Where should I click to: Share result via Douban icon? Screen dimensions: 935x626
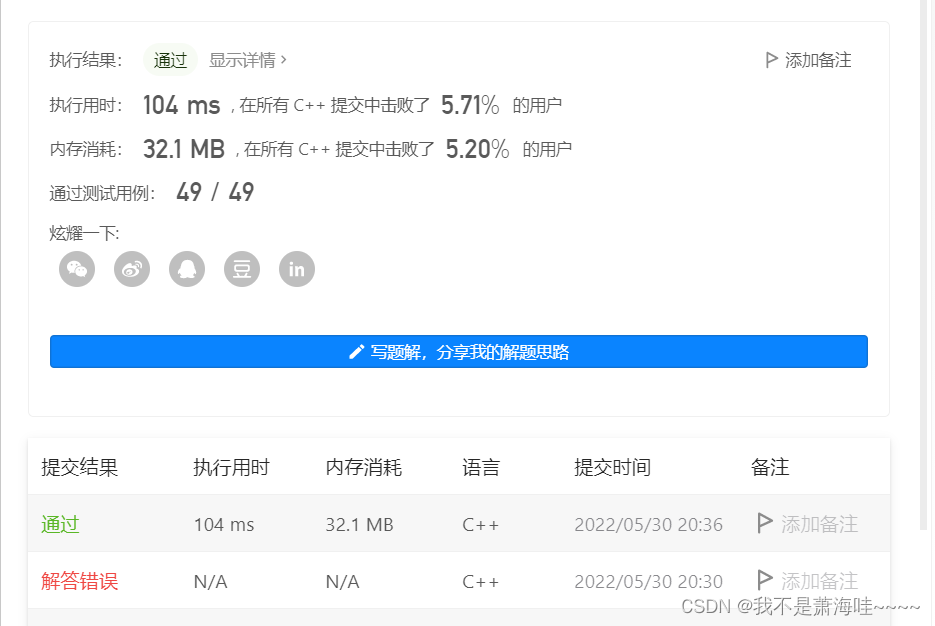pyautogui.click(x=242, y=269)
